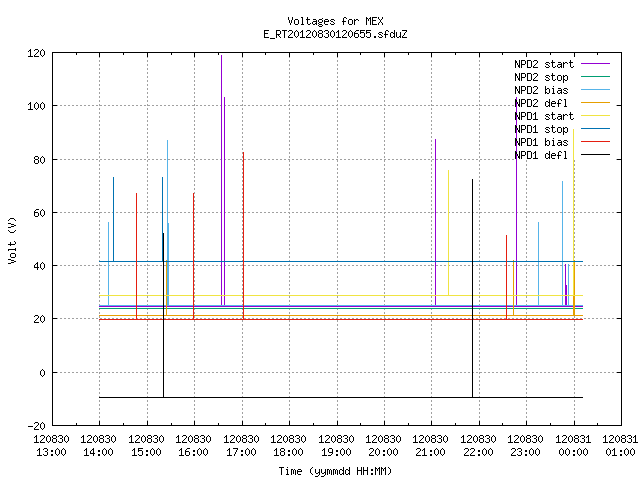Click the 120830 22:00 time tick label
This screenshot has width=640, height=480.
[x=478, y=446]
